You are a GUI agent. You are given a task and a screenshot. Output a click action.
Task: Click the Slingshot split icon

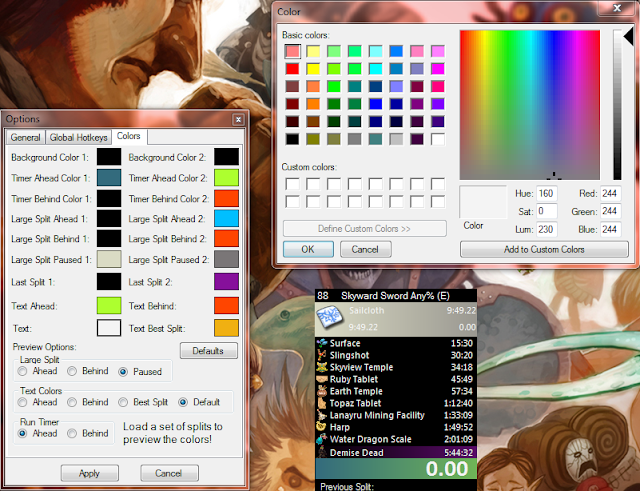(322, 355)
